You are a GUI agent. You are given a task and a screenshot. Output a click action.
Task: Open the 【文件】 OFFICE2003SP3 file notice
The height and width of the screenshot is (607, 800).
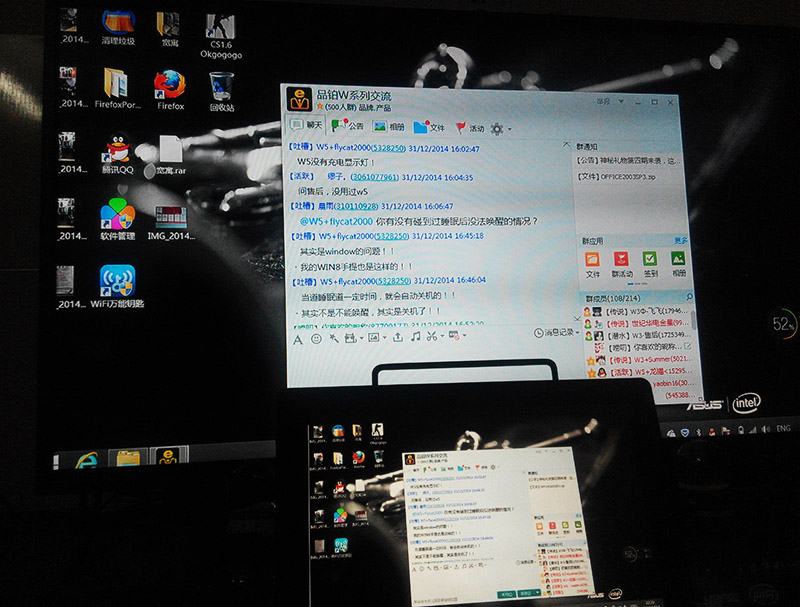pyautogui.click(x=616, y=176)
